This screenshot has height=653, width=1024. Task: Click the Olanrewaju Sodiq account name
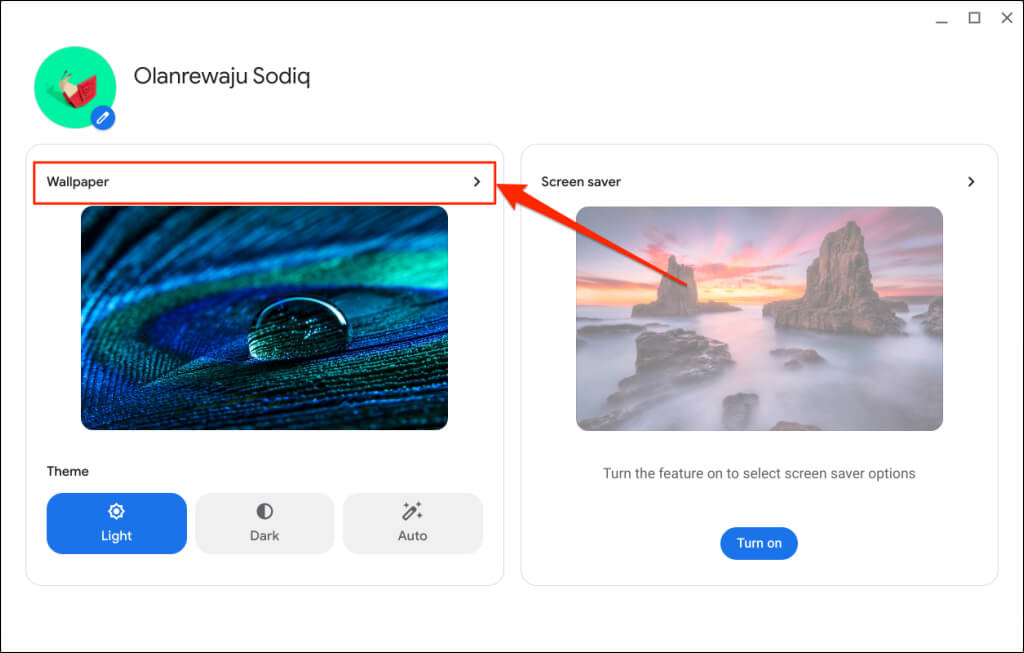click(222, 77)
